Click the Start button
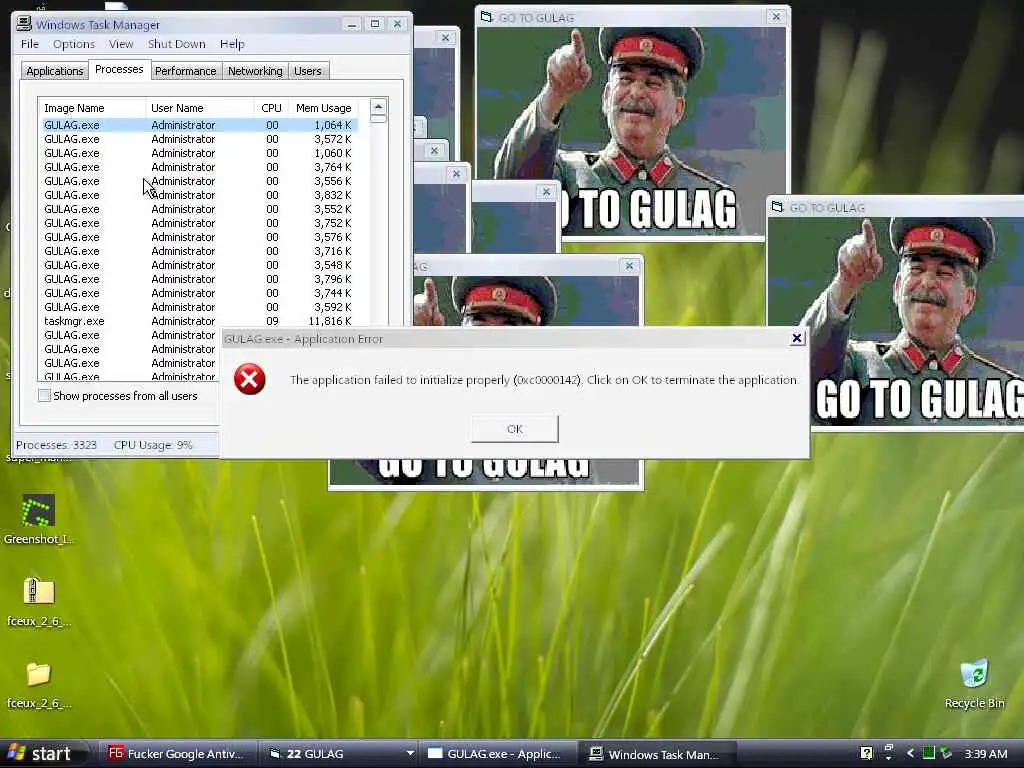Viewport: 1024px width, 768px height. click(43, 754)
